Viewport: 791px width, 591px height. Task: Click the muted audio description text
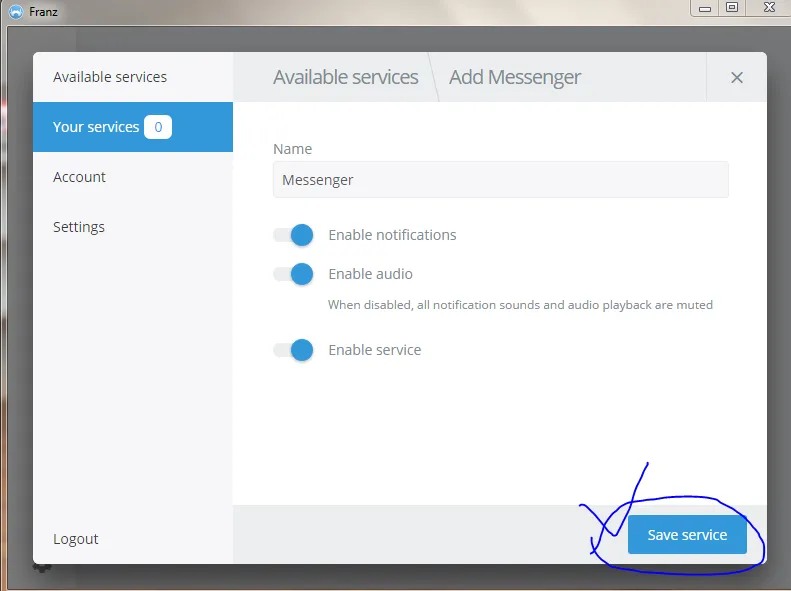(520, 305)
